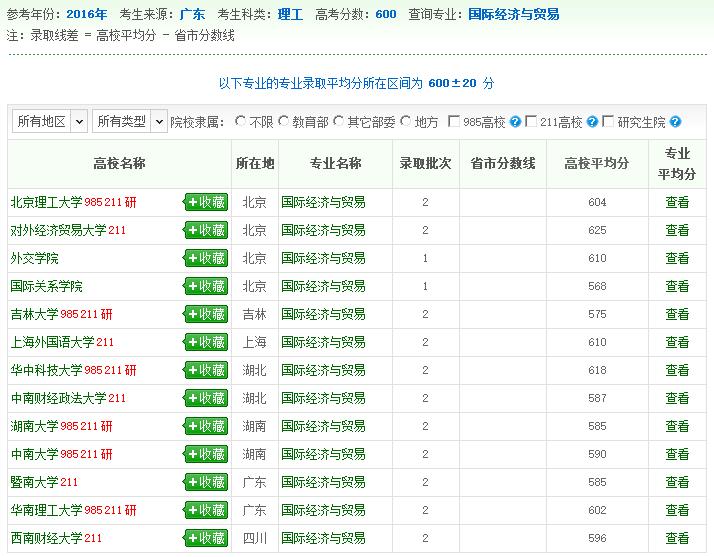Image resolution: width=714 pixels, height=557 pixels.
Task: Click 收藏 button for 华中科技大学
Action: tap(206, 370)
